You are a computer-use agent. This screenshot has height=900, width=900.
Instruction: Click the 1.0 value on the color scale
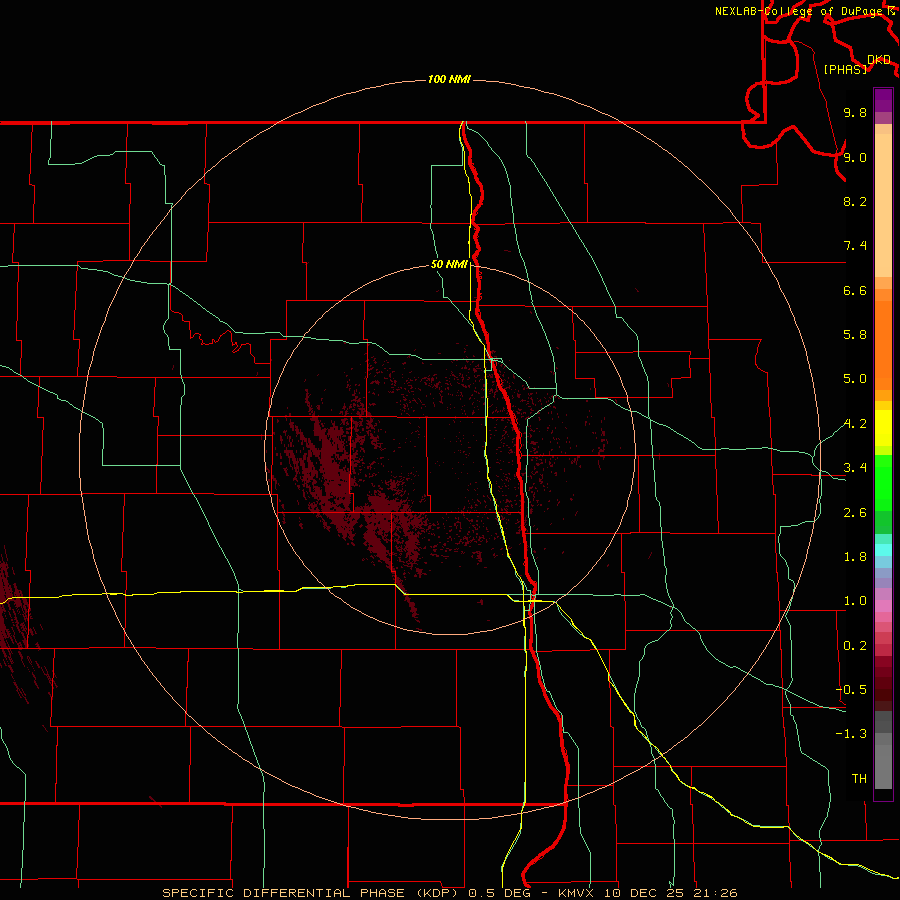(x=855, y=601)
